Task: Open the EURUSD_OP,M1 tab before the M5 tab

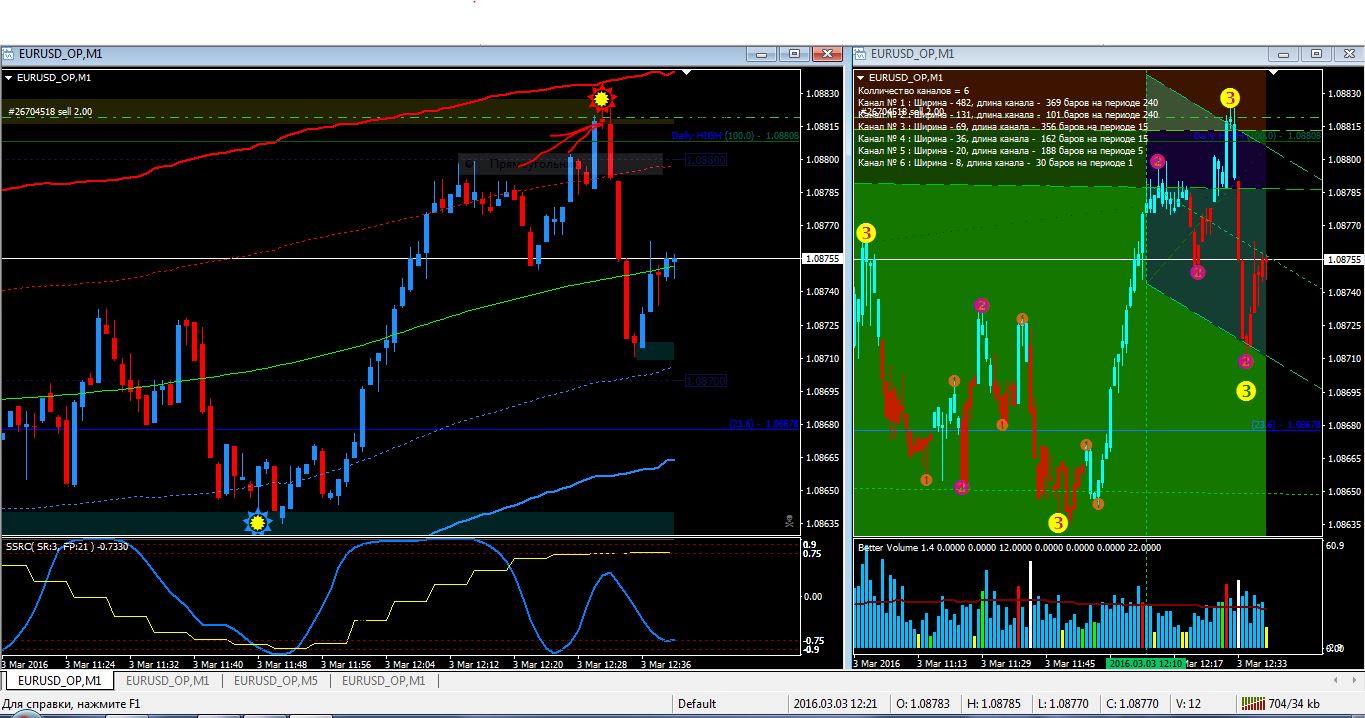Action: 167,680
